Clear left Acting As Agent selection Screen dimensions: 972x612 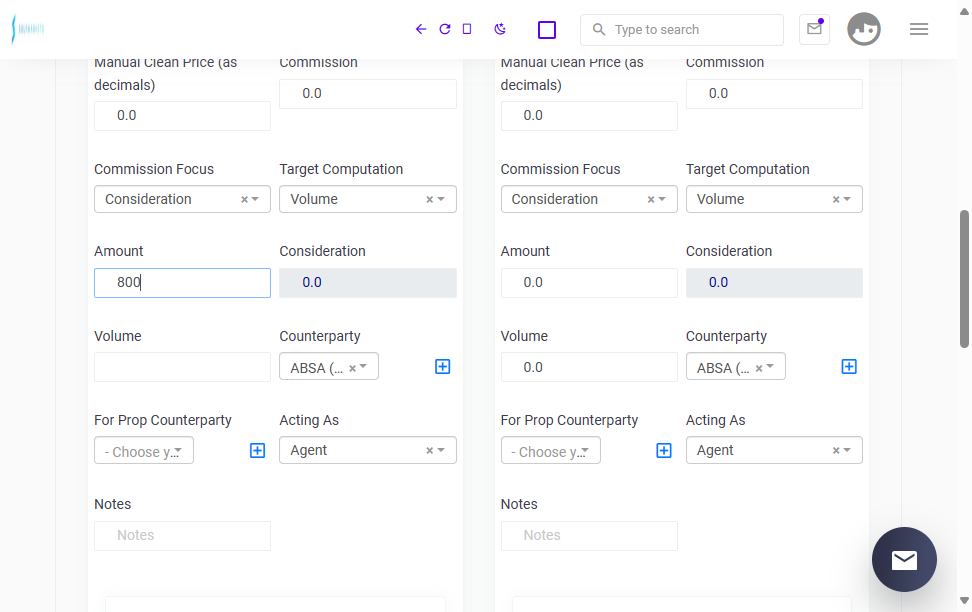point(429,451)
